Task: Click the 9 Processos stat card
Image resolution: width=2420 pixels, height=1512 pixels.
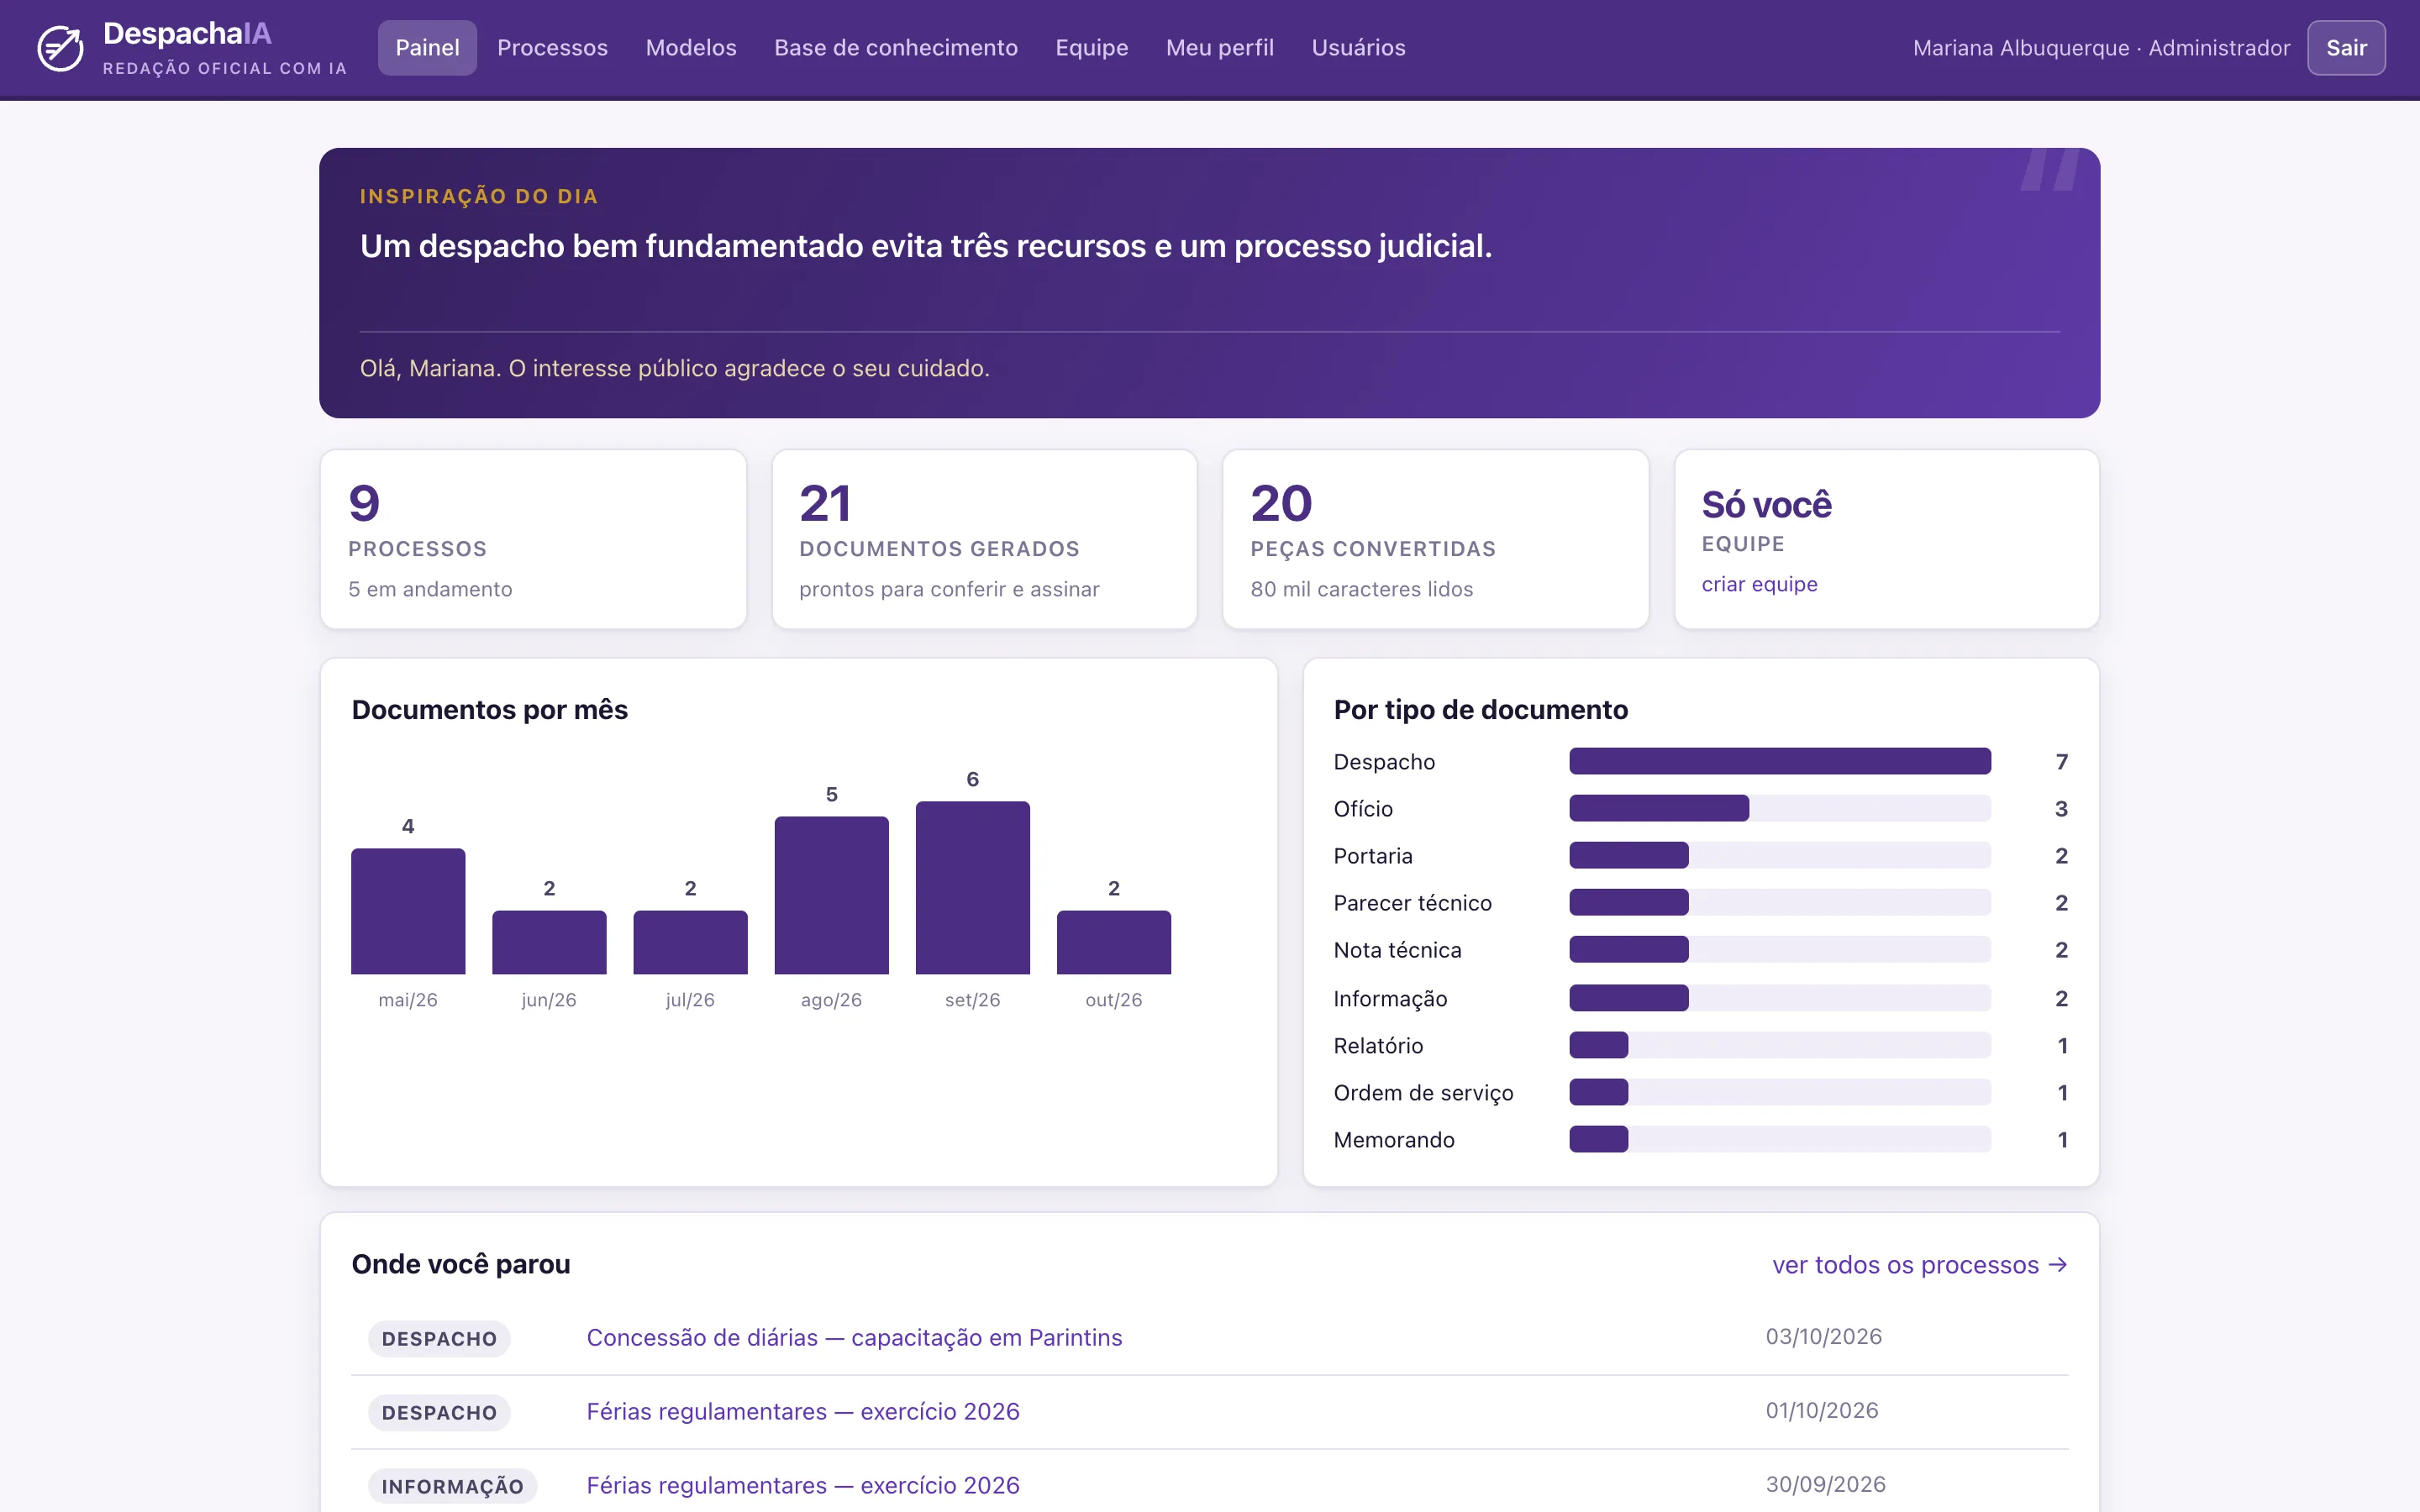Action: (x=533, y=540)
